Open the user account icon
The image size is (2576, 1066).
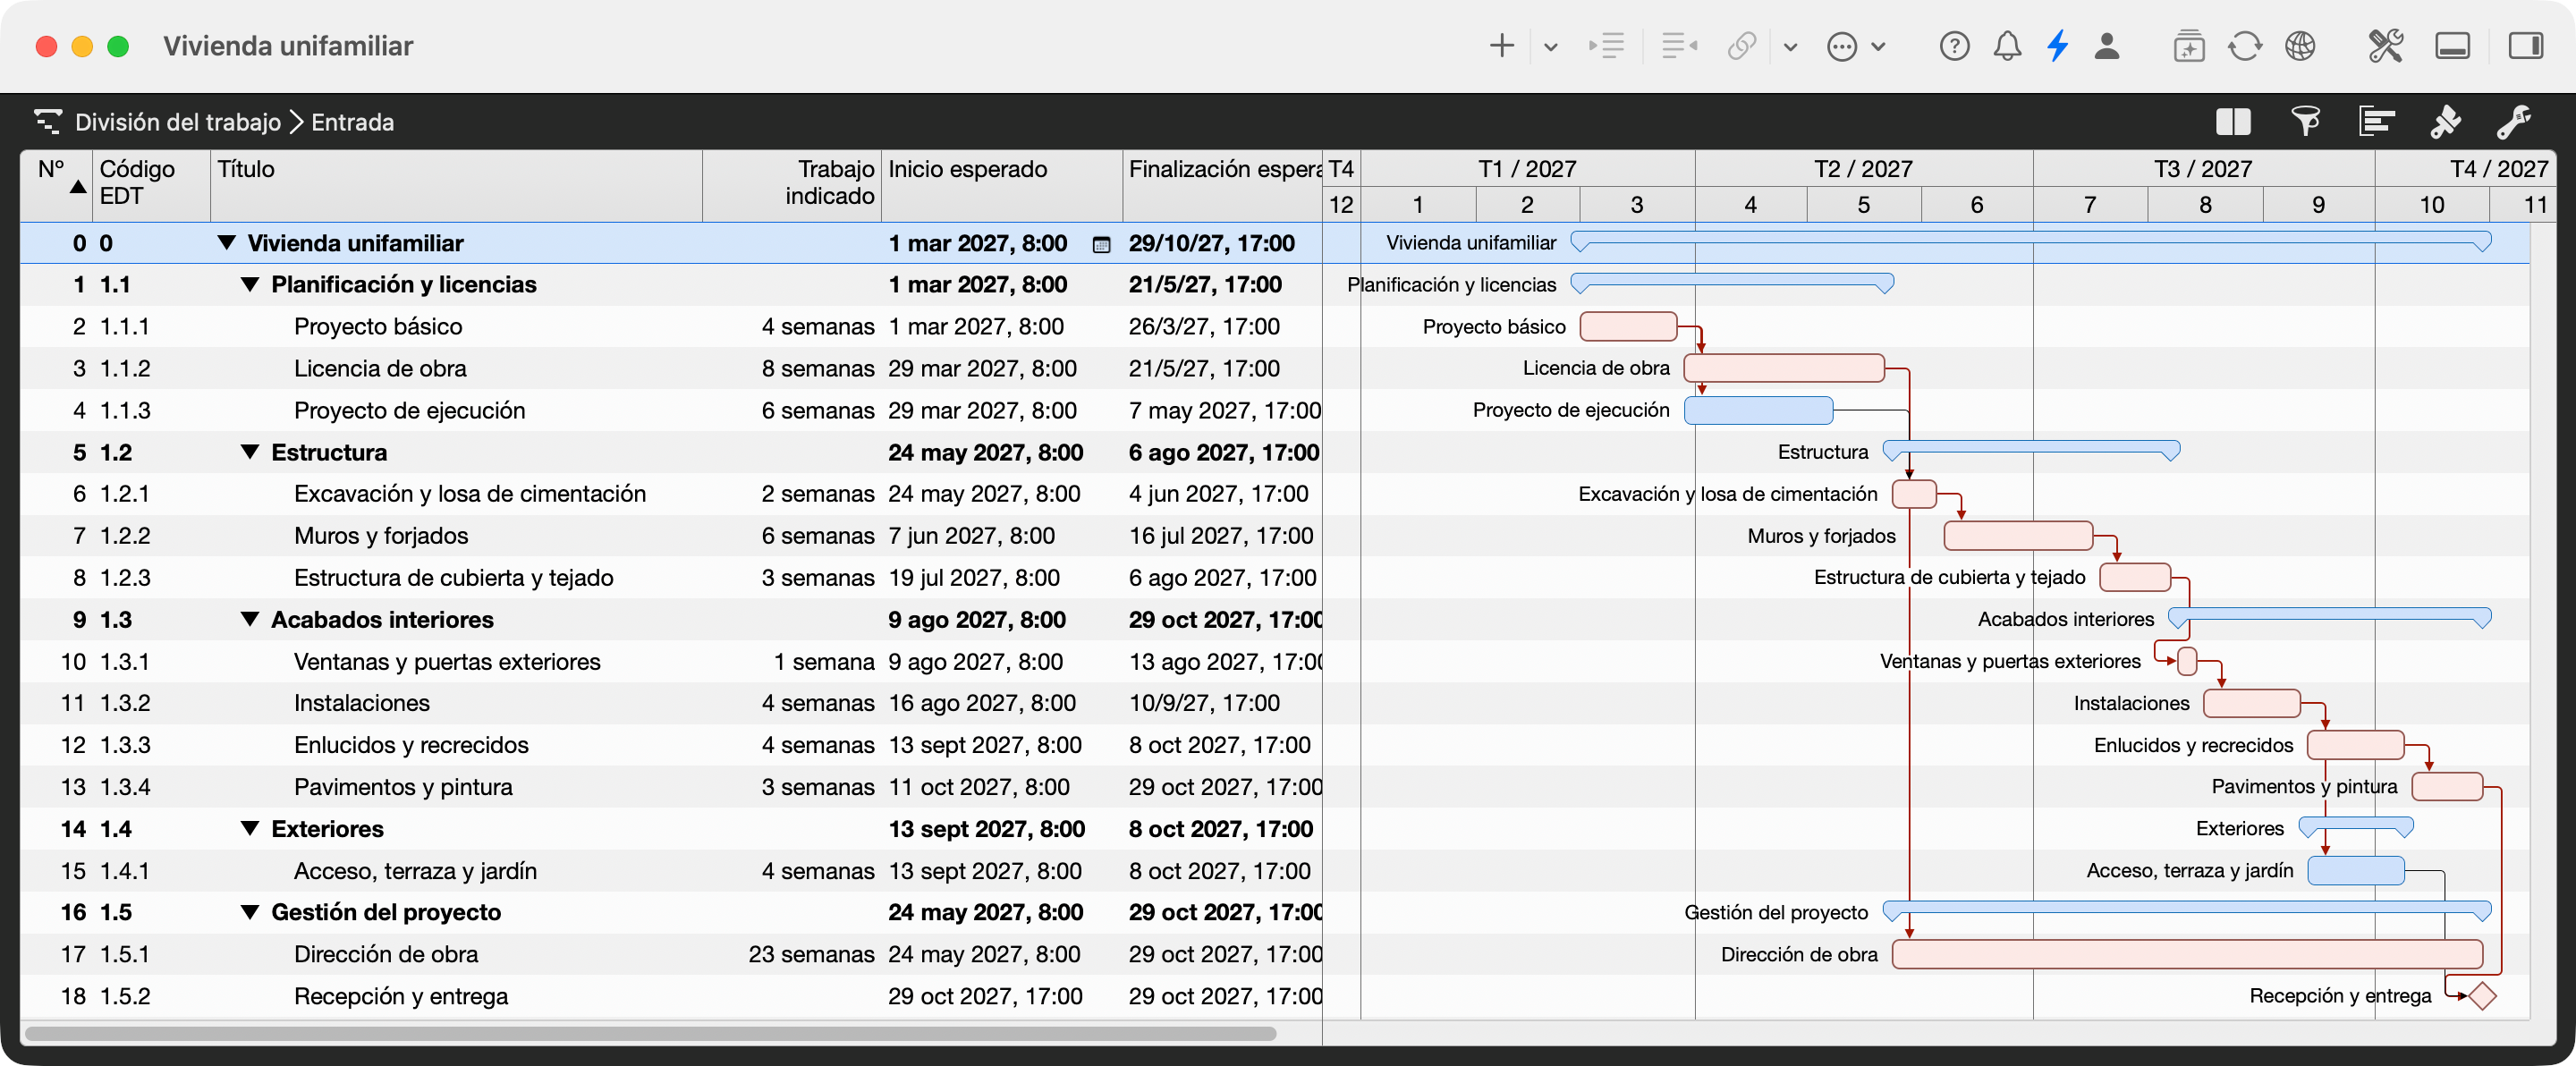[2107, 46]
